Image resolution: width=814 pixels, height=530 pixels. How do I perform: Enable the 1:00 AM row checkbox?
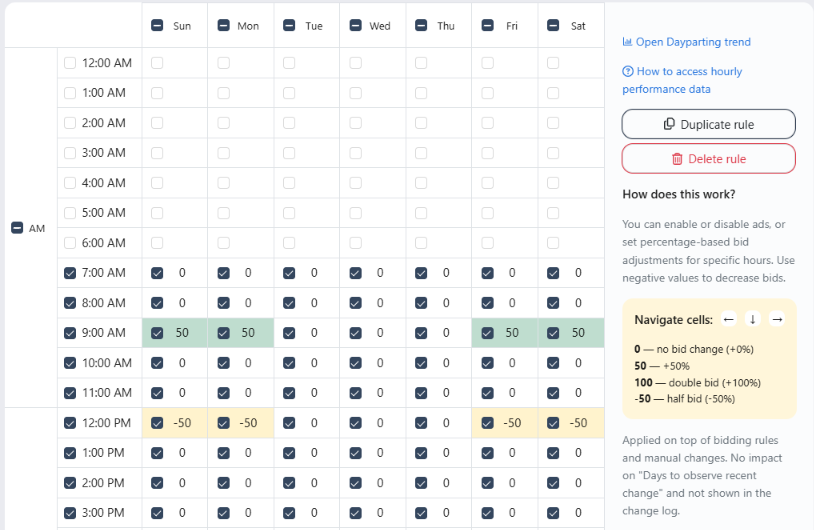70,93
